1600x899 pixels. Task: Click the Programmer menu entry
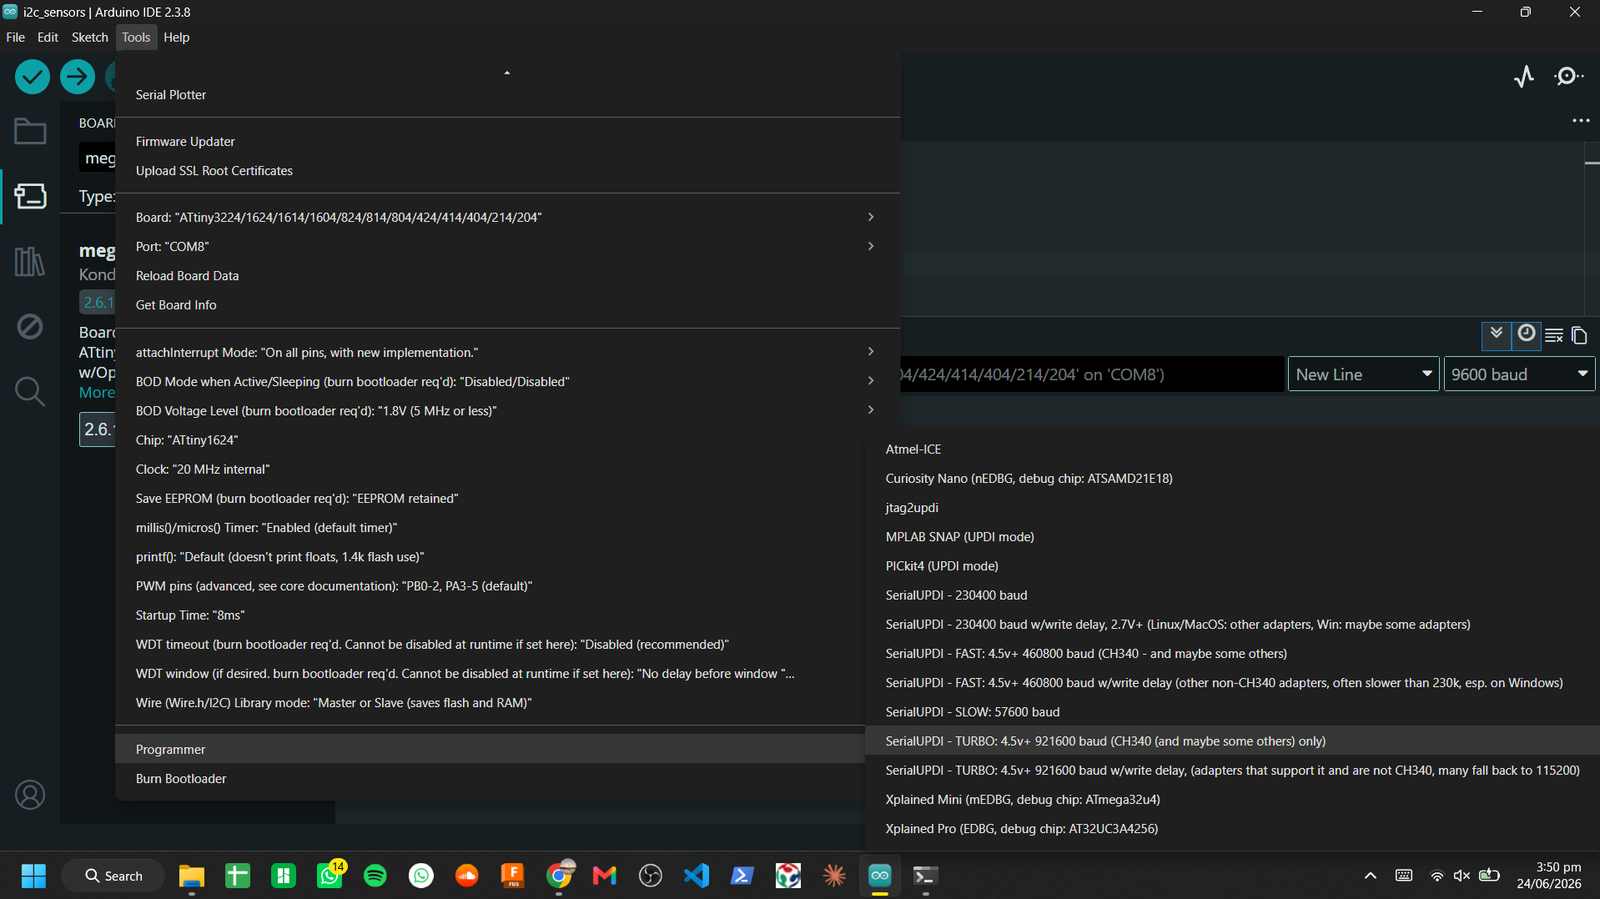pos(490,749)
